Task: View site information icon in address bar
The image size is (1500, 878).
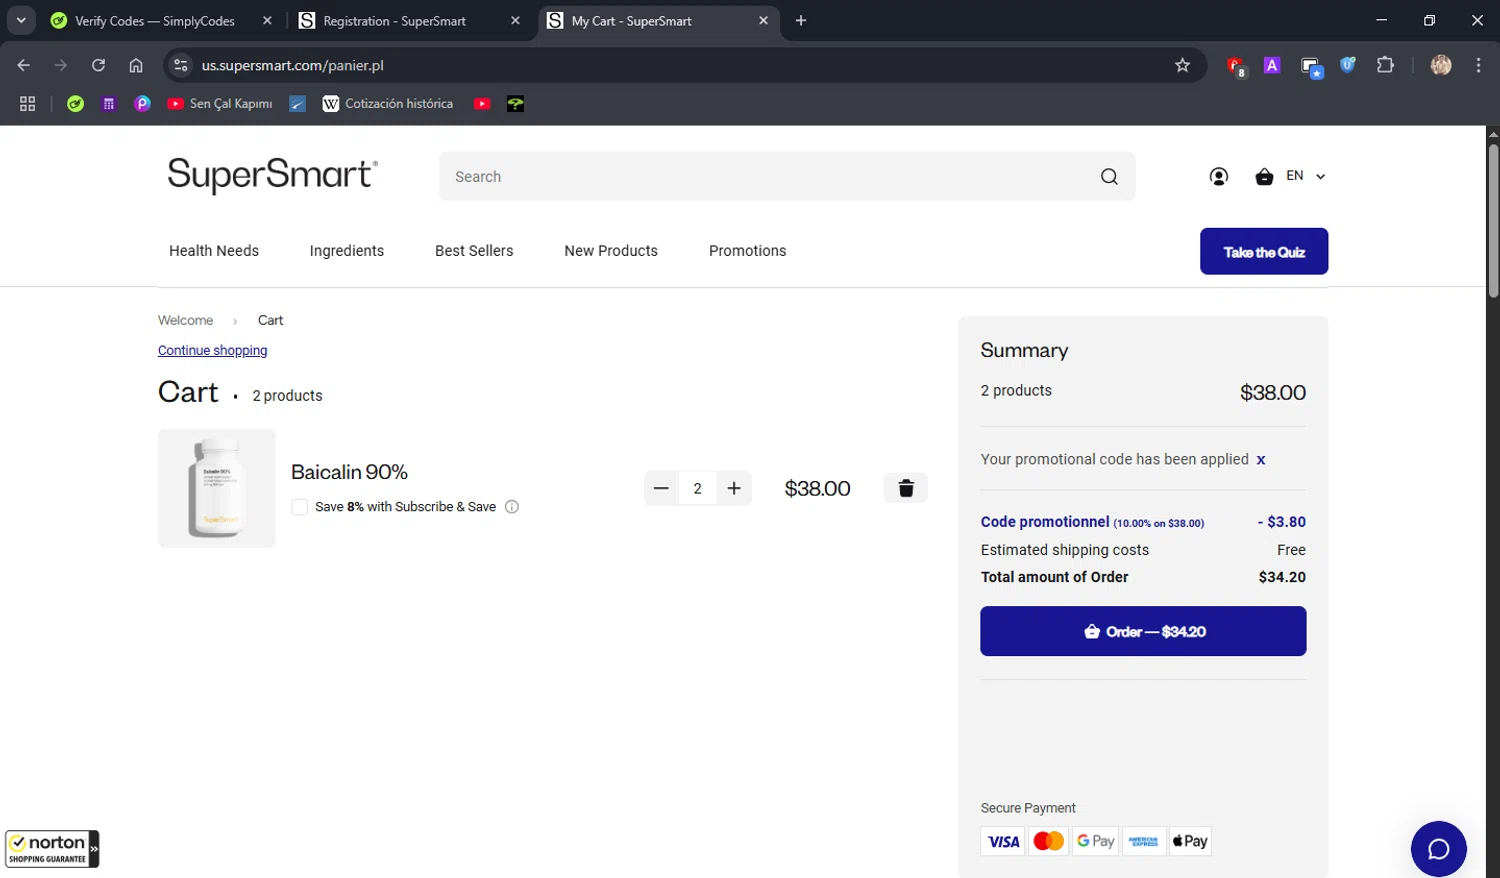Action: [x=180, y=65]
